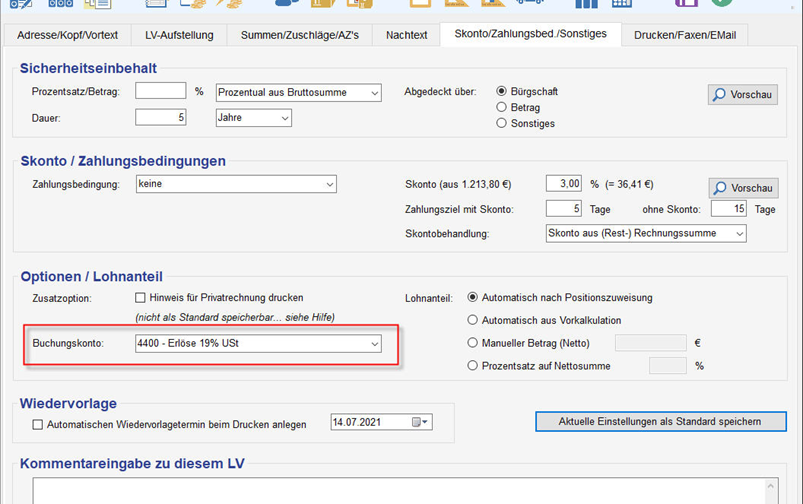Open the Drucken/Faxen/EMail tab
The height and width of the screenshot is (504, 803).
pos(685,35)
